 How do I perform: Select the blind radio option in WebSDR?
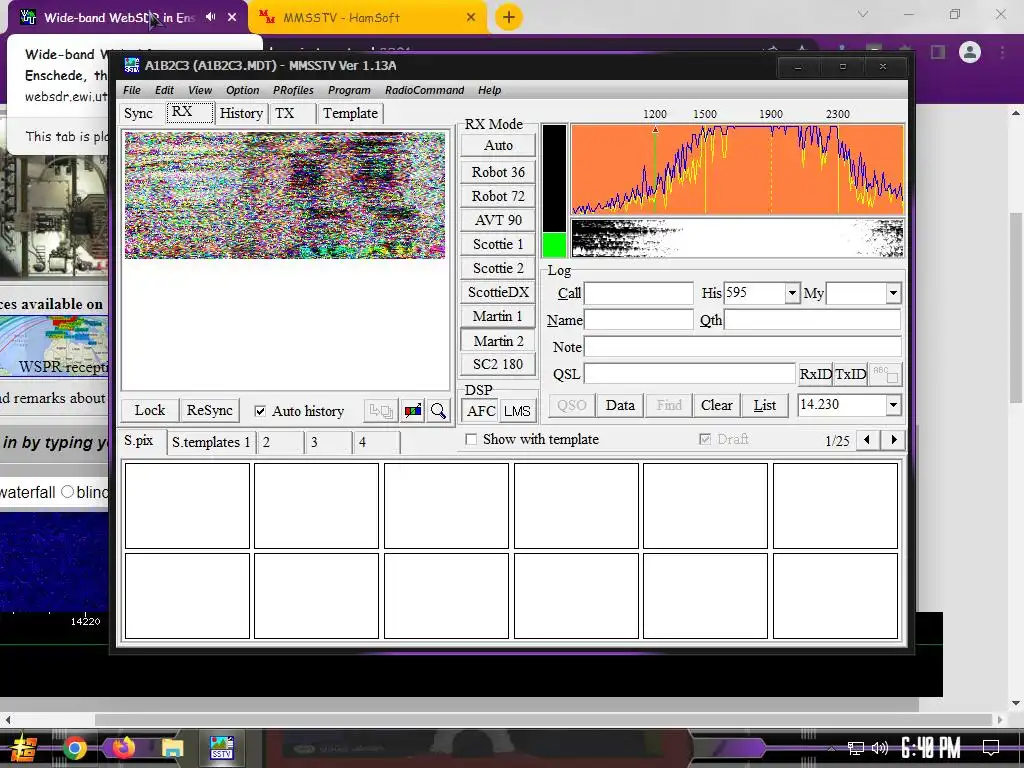coord(67,492)
